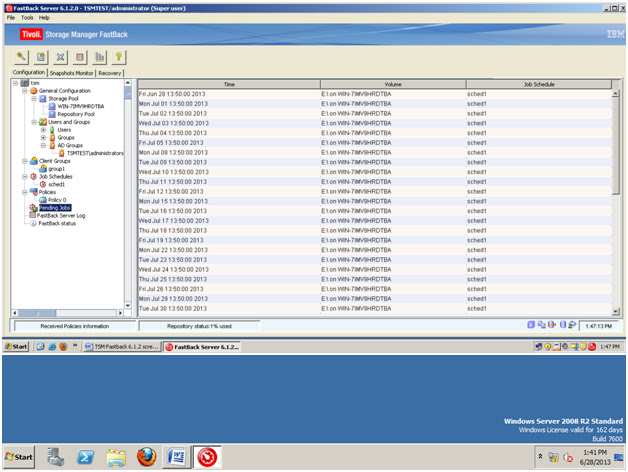
Task: Click the green network status bar icon
Action: click(572, 325)
